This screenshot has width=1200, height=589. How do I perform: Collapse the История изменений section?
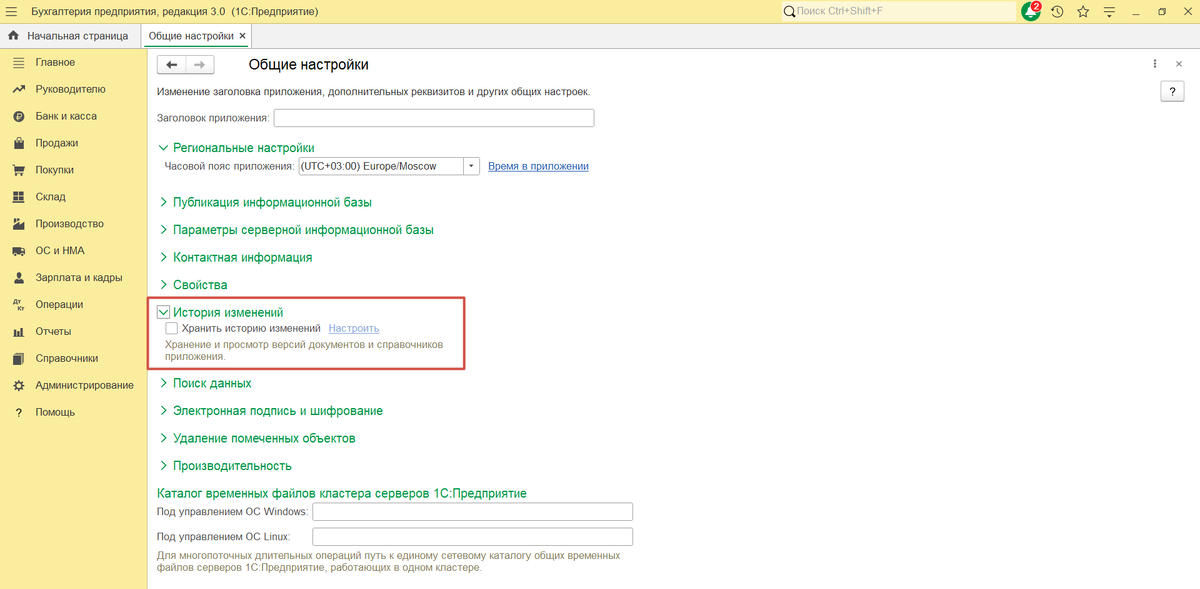tap(164, 313)
